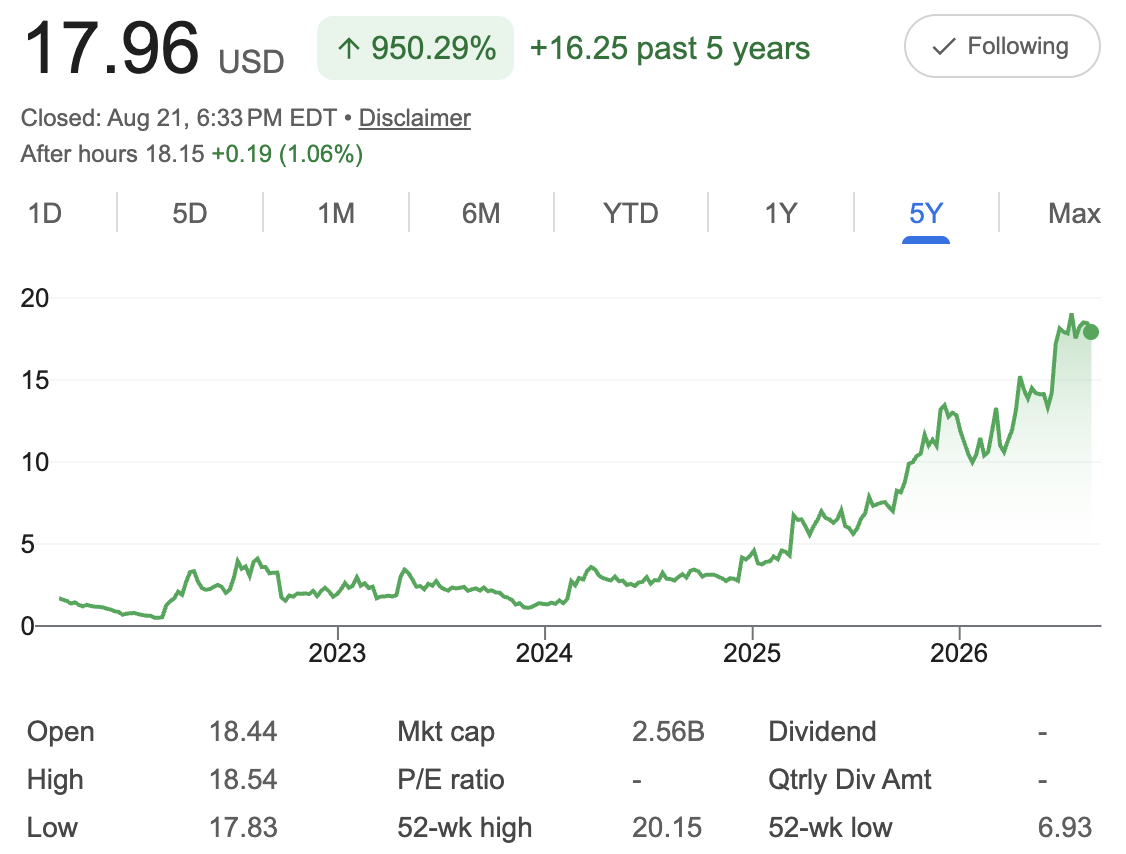
Task: Select the 5D time range tab
Action: [190, 213]
